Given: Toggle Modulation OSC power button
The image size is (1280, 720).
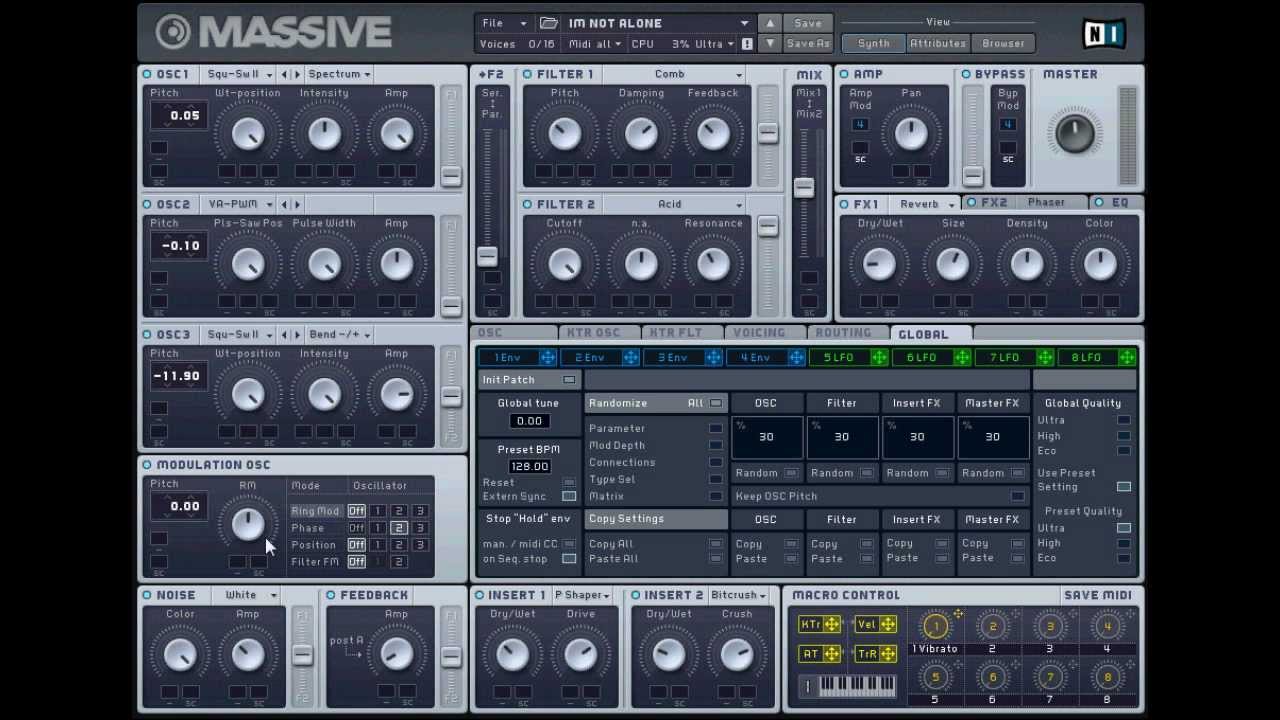Looking at the screenshot, I should (147, 465).
